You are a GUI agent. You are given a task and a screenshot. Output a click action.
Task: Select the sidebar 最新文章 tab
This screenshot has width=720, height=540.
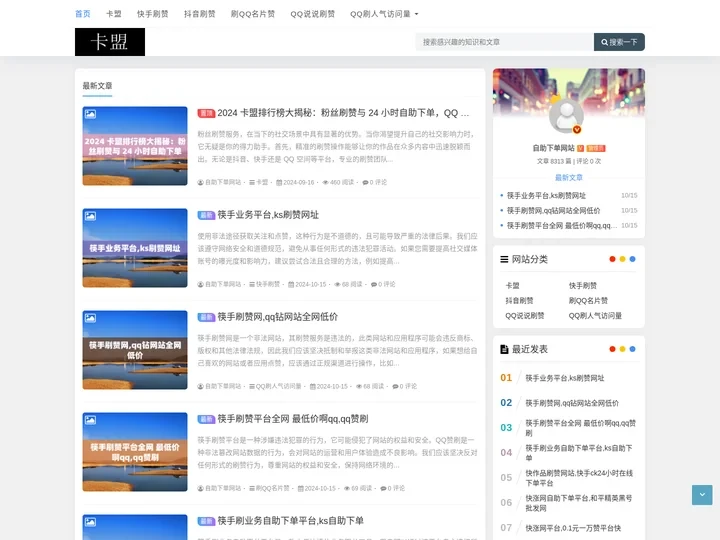click(x=568, y=178)
